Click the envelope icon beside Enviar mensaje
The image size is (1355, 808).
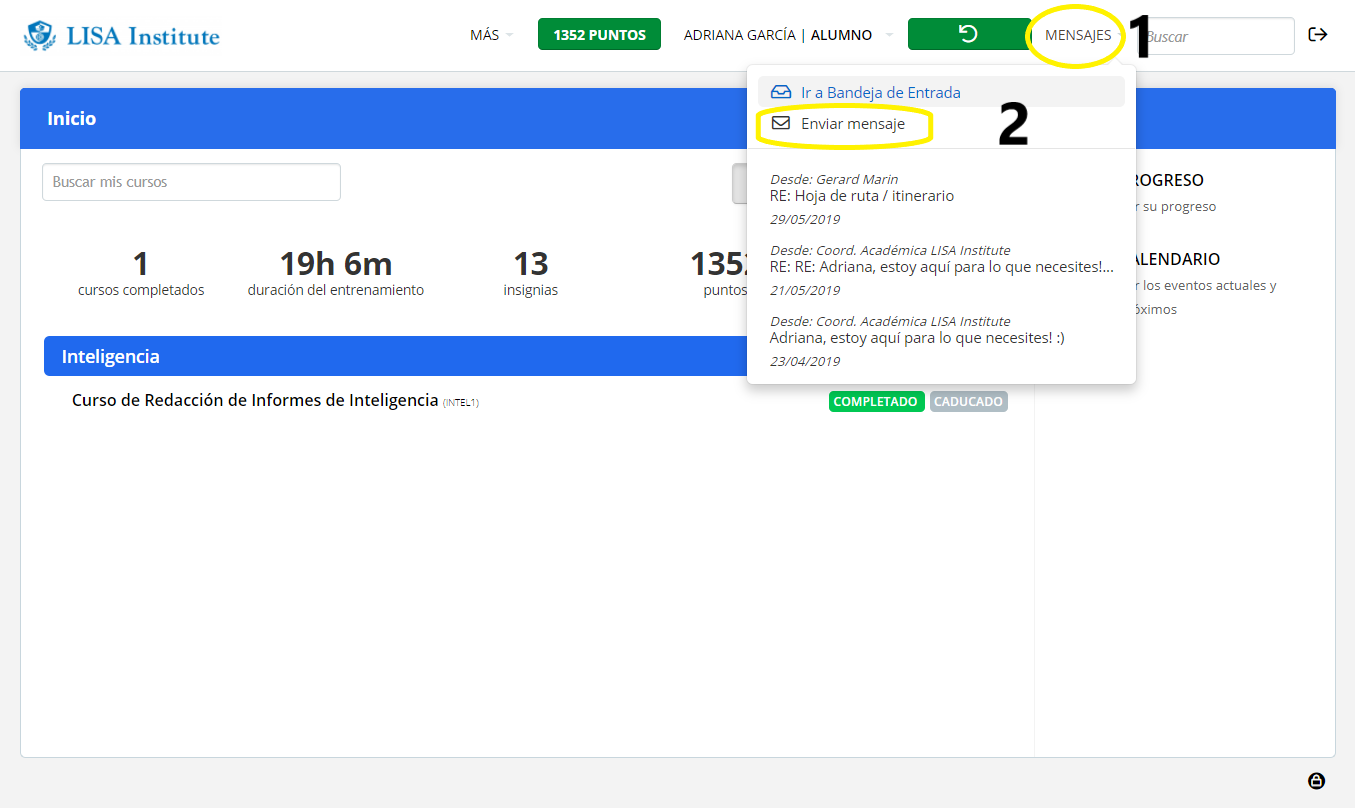point(781,124)
